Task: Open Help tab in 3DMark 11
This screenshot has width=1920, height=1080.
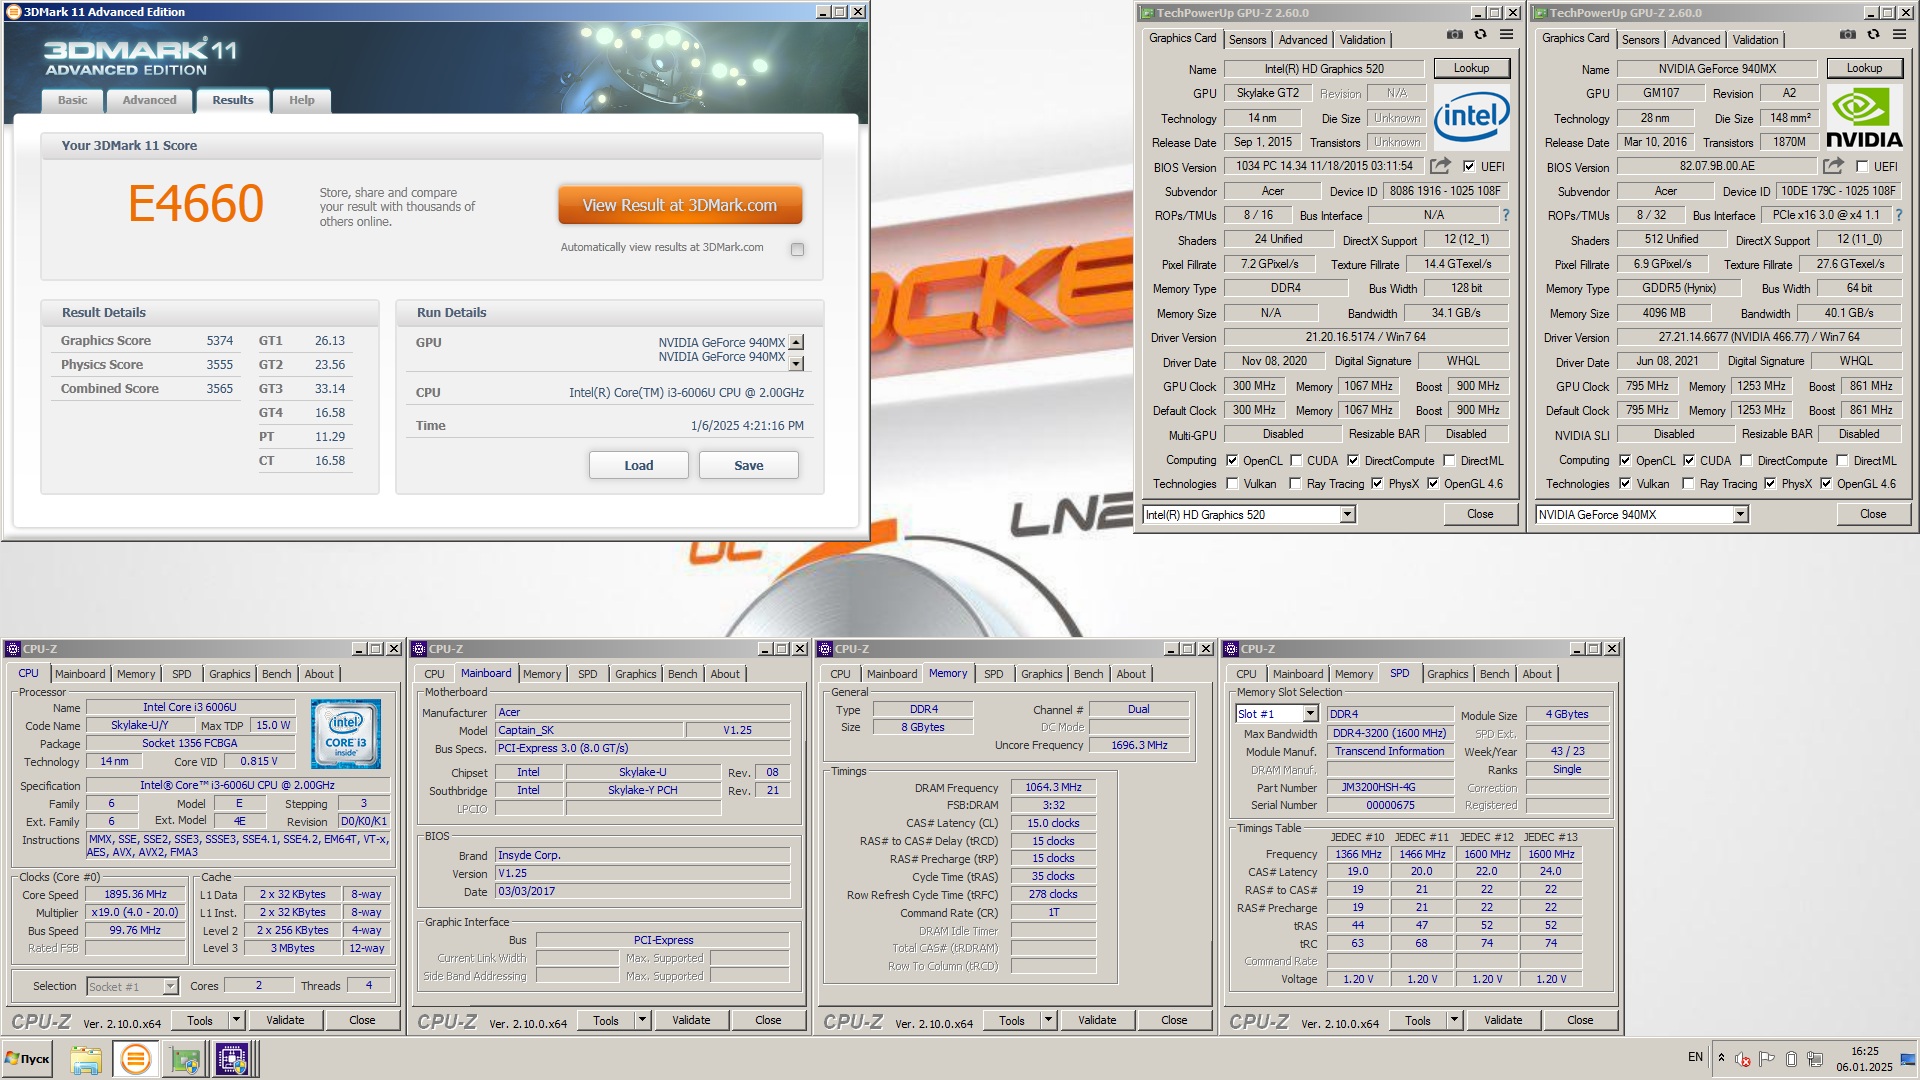Action: pos(302,100)
